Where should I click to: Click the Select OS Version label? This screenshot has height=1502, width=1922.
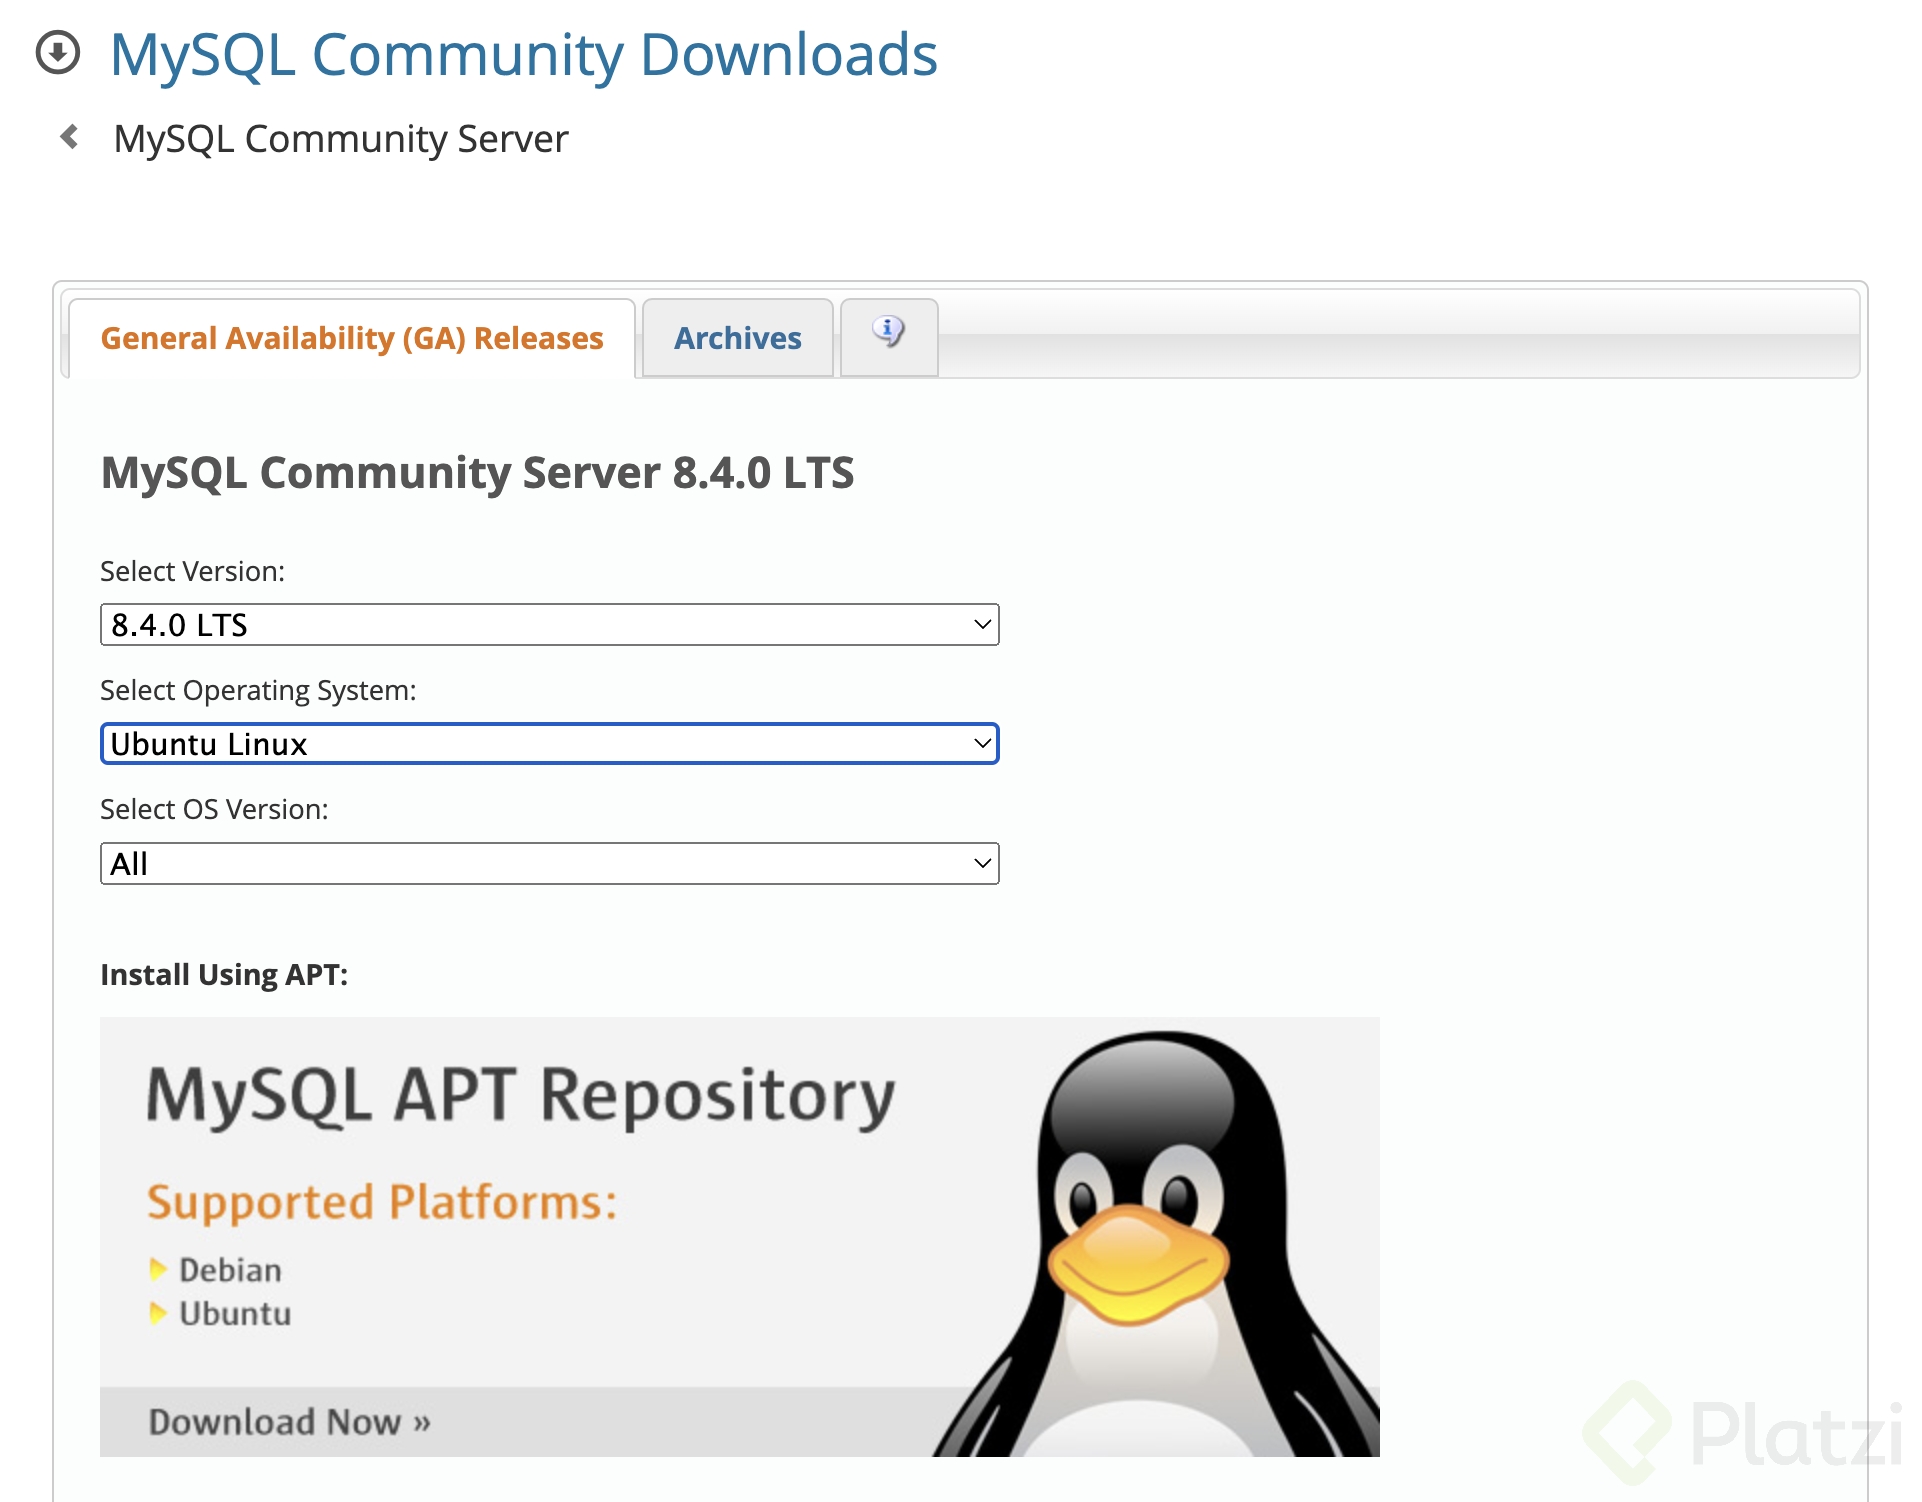(x=214, y=809)
